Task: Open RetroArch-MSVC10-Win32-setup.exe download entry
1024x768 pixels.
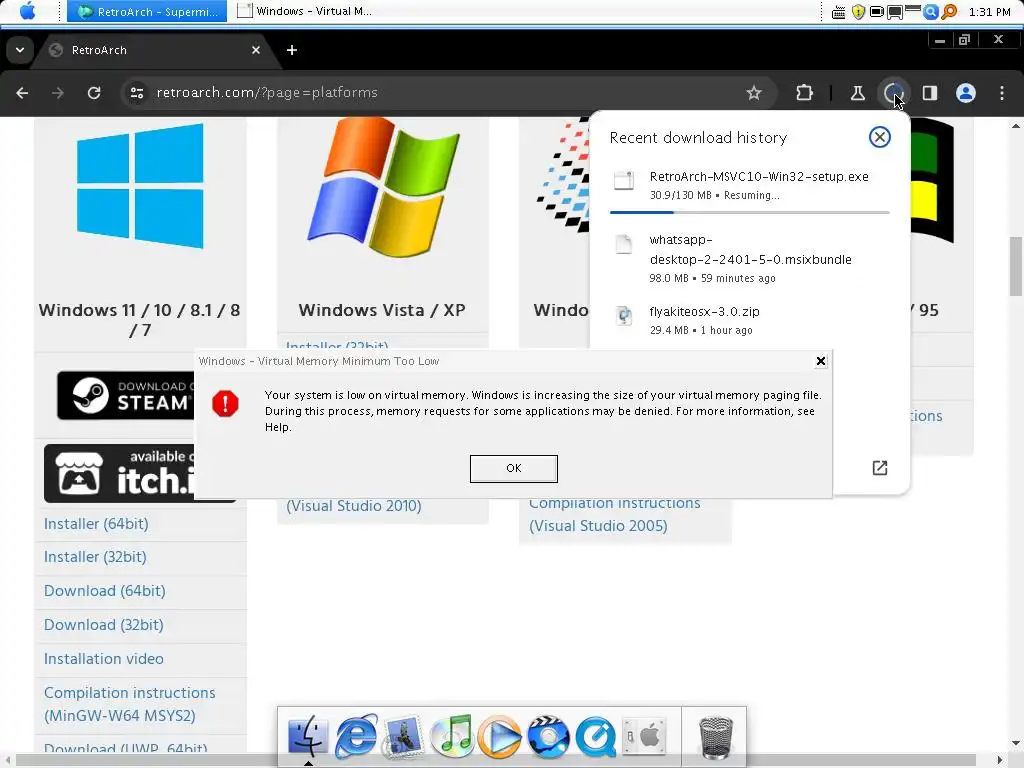Action: (x=750, y=186)
